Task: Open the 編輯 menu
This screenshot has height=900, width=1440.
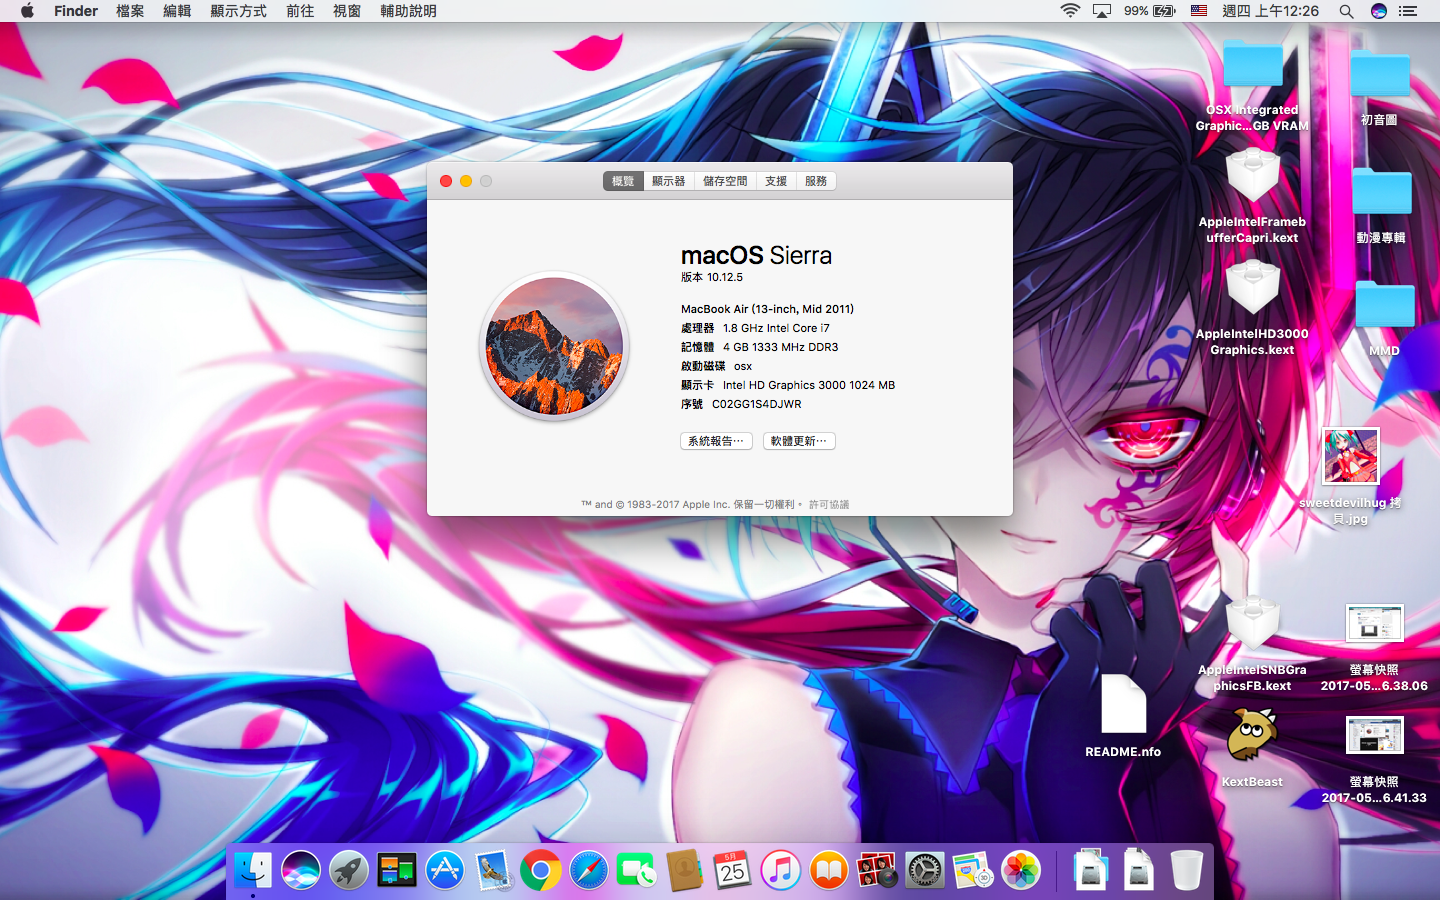Action: [x=177, y=11]
